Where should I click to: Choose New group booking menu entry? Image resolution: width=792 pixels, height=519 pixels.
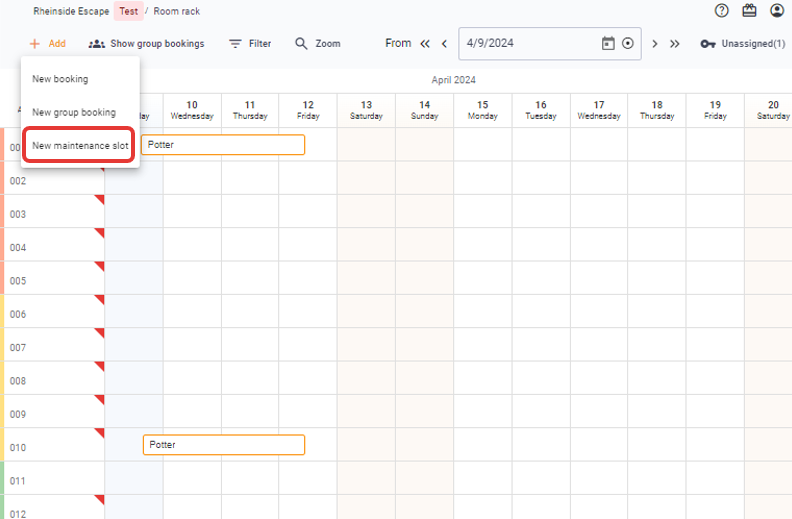[x=74, y=112]
